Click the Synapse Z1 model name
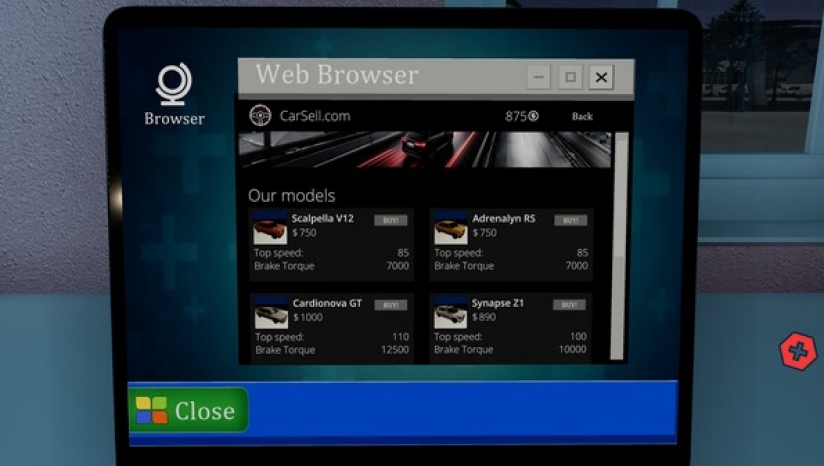This screenshot has width=824, height=466. click(498, 303)
